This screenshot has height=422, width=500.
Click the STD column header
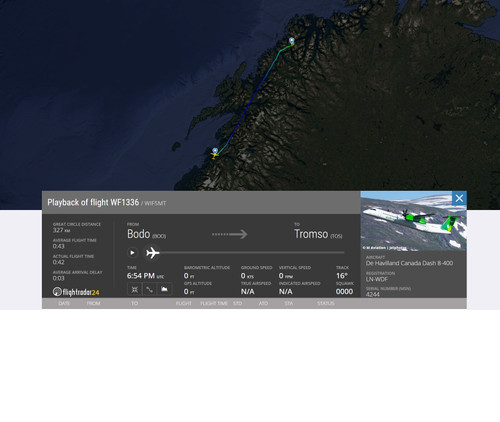[237, 303]
